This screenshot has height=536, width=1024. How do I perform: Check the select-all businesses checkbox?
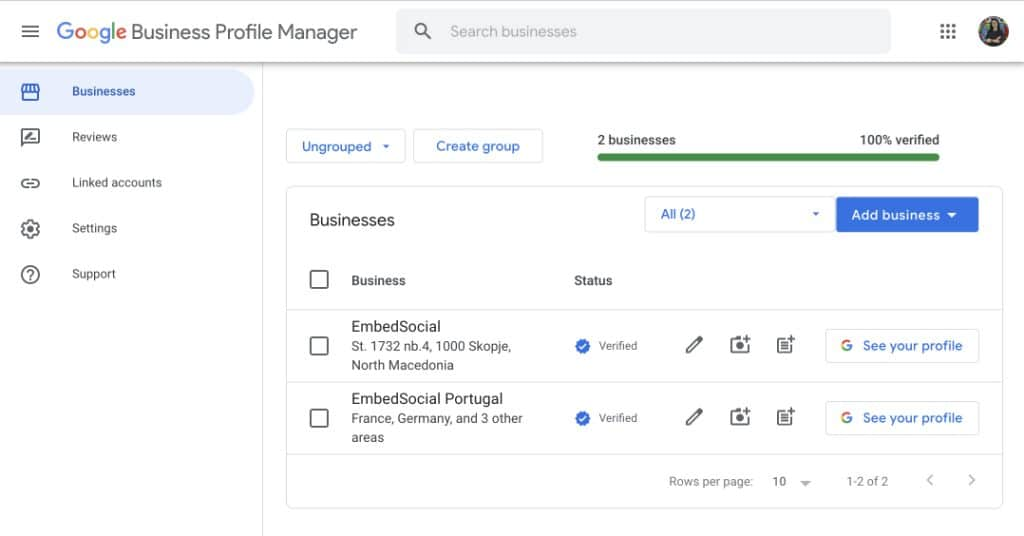(319, 280)
